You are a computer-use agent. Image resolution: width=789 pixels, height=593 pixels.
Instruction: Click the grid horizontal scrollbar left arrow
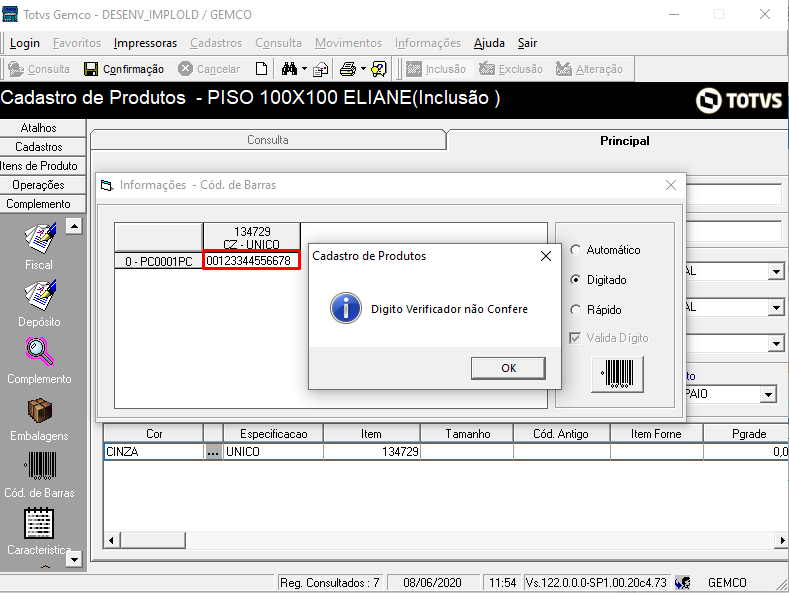(111, 541)
